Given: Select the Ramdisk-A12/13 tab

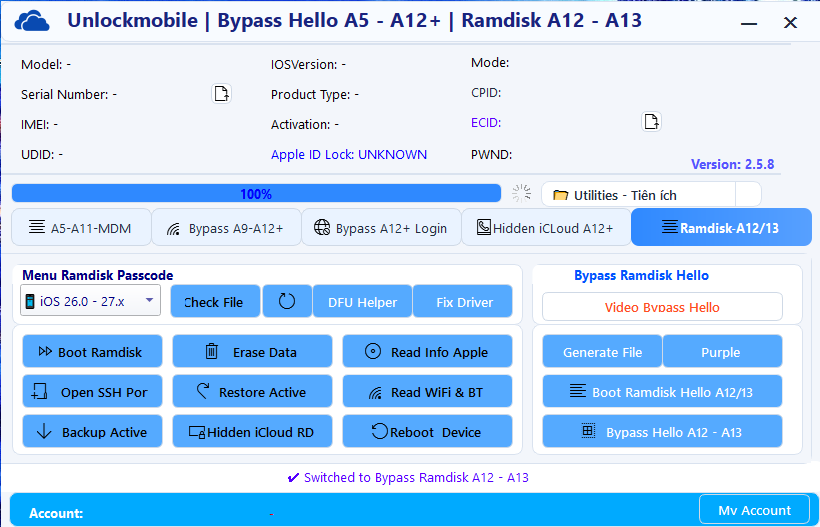Looking at the screenshot, I should [721, 227].
